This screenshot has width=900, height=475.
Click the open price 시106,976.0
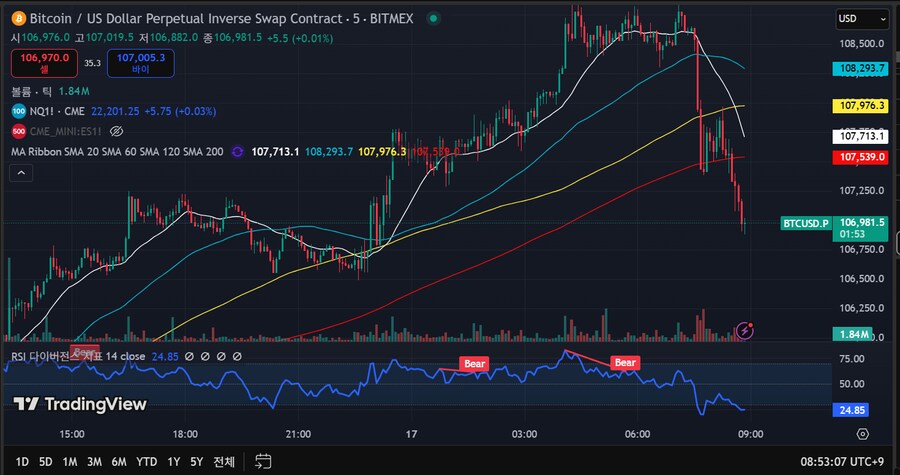pos(40,38)
